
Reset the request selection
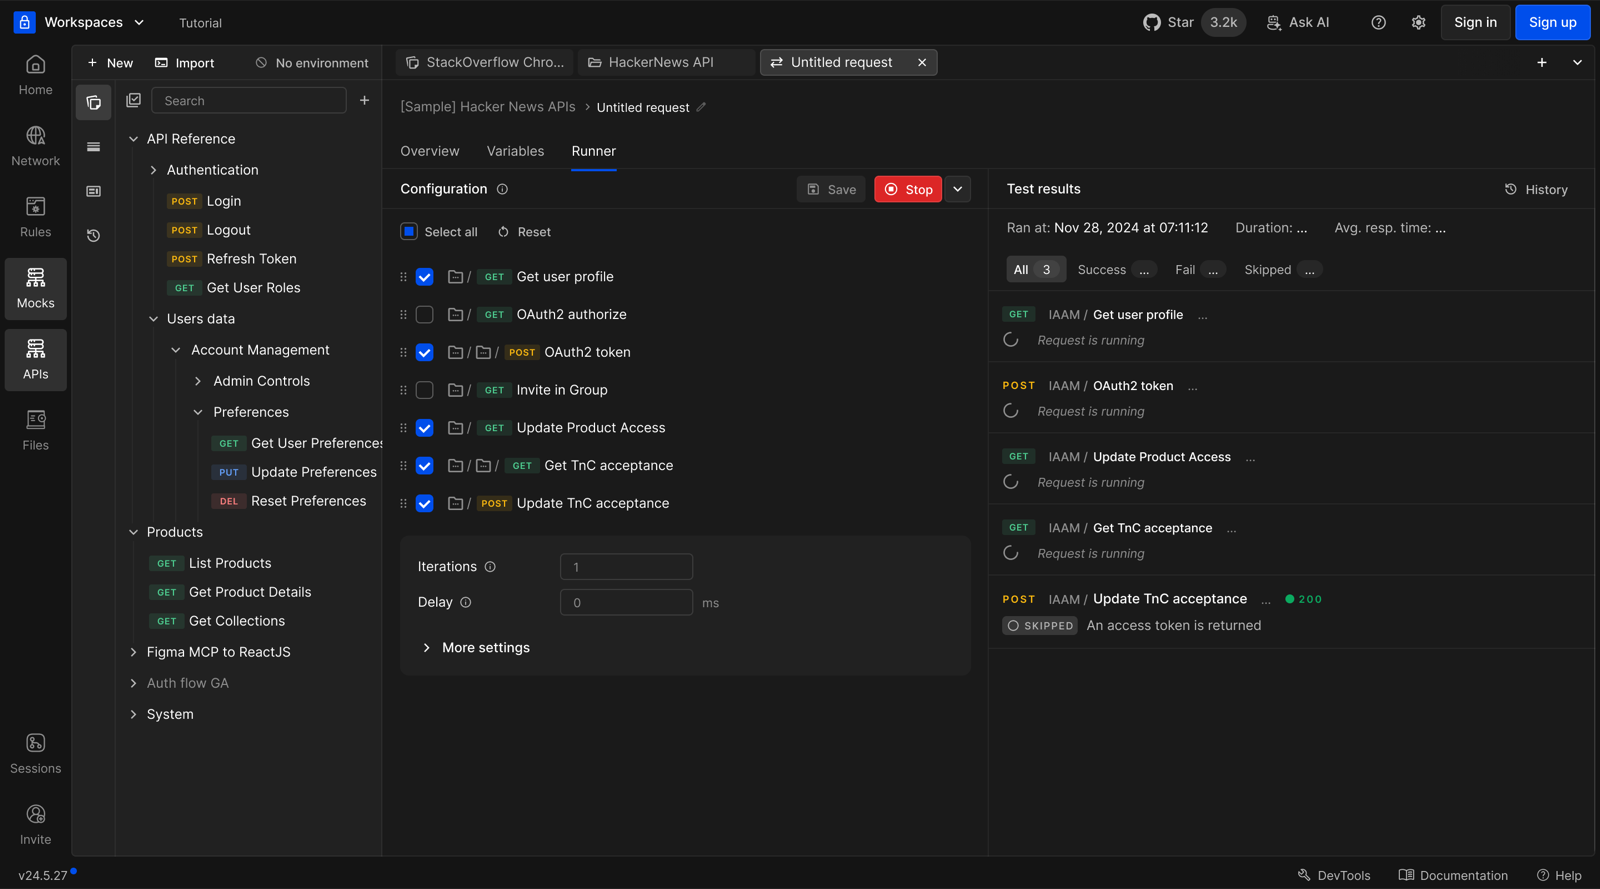point(524,232)
